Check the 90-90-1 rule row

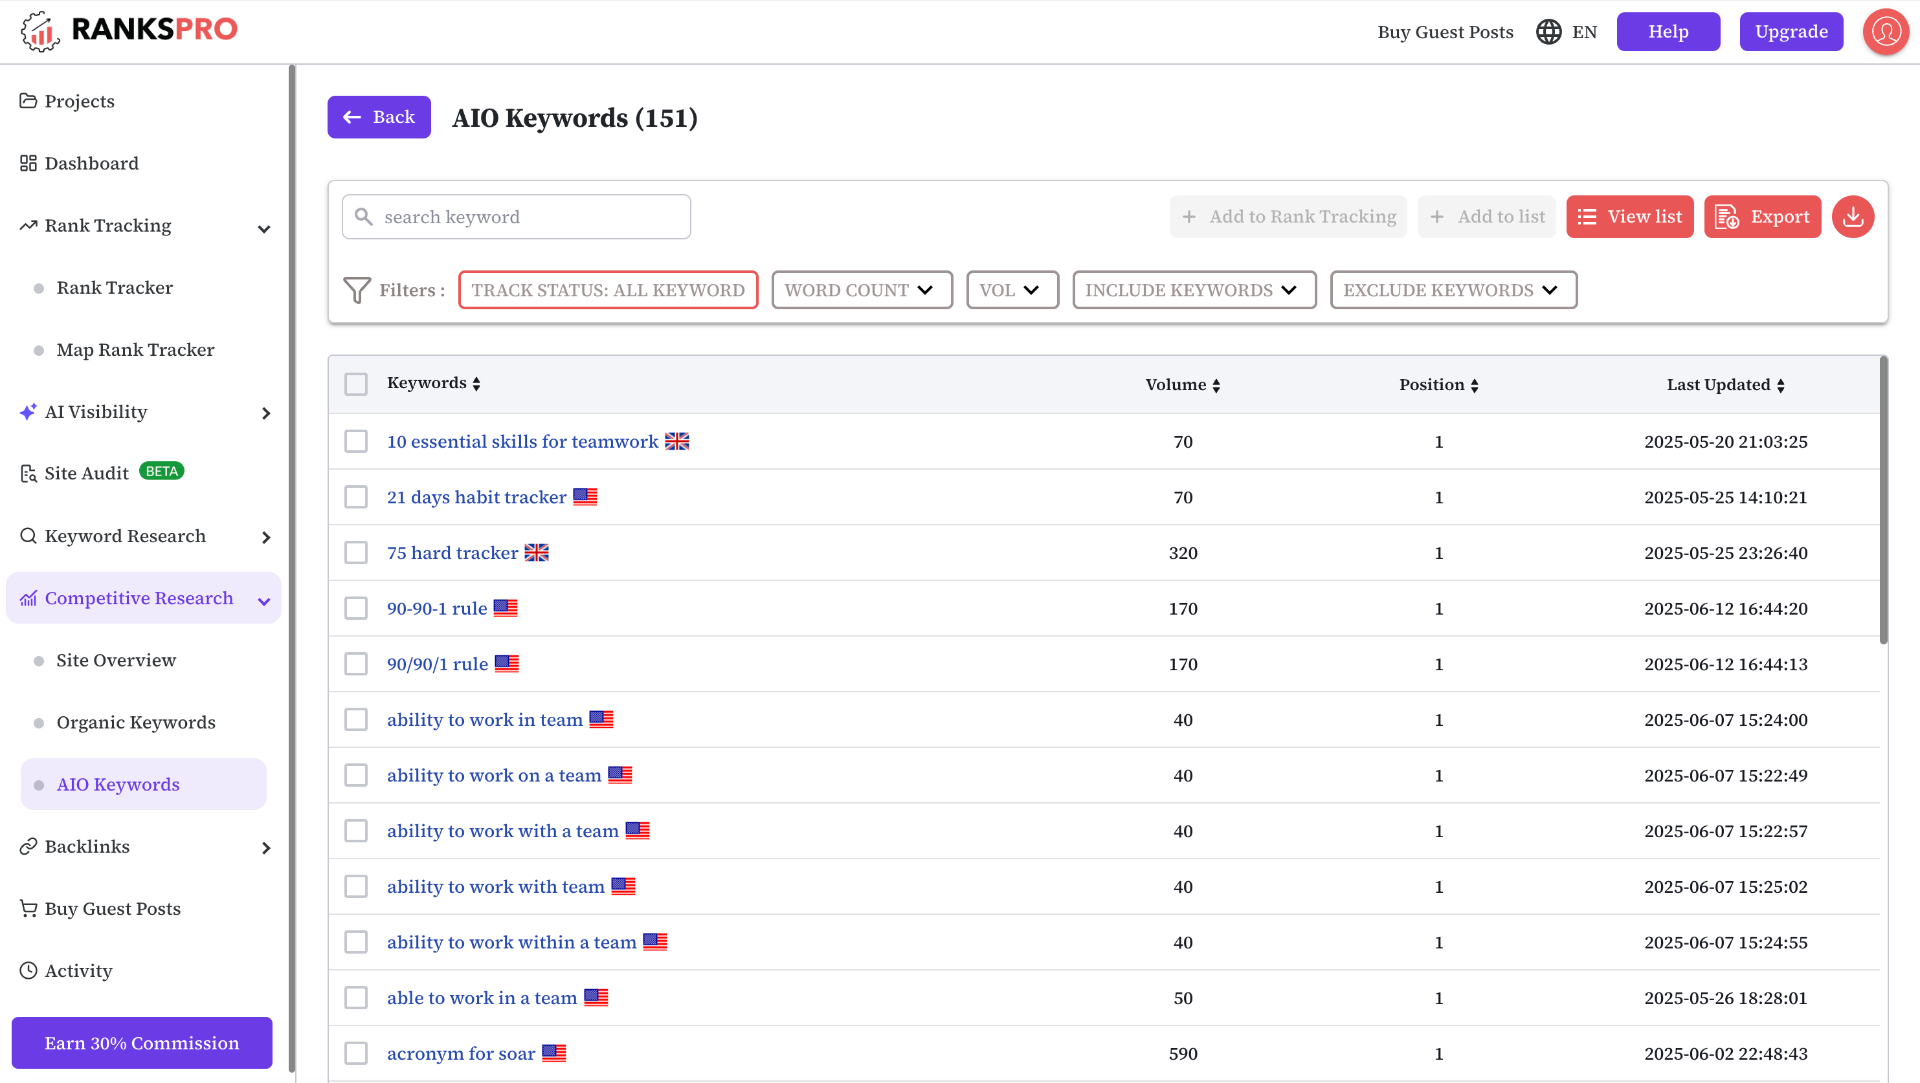point(356,609)
